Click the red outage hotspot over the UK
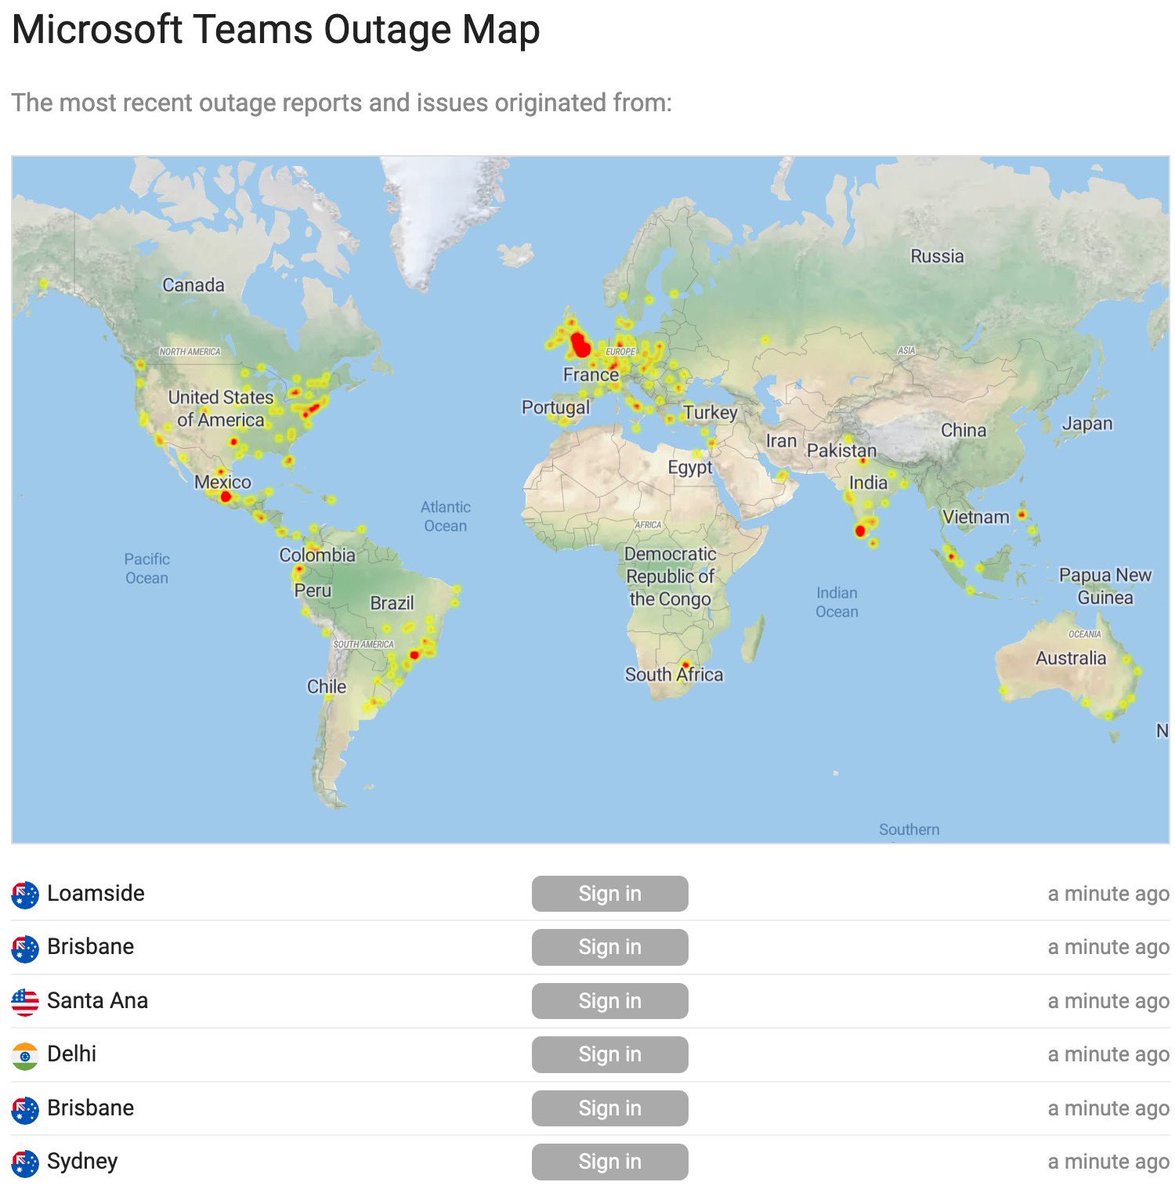 pyautogui.click(x=579, y=345)
